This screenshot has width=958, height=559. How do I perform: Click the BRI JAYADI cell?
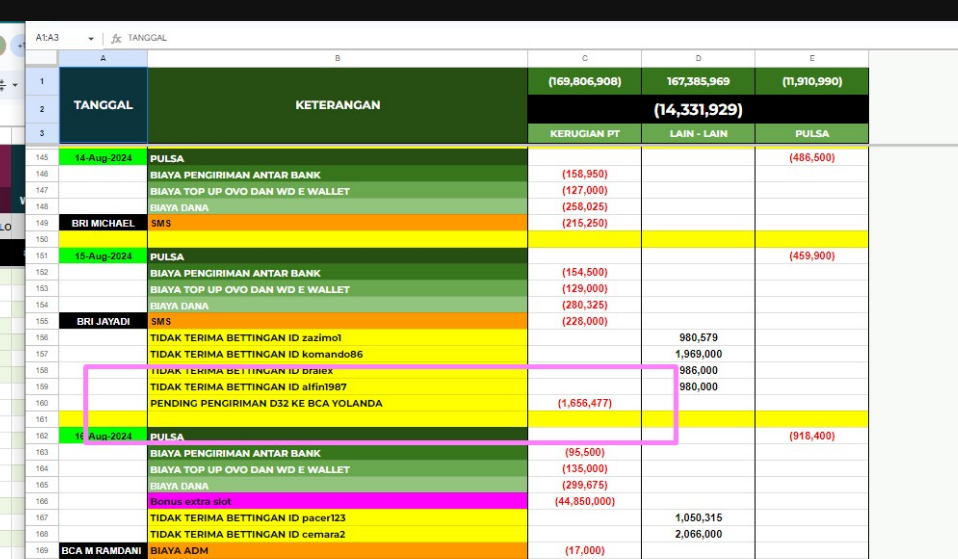(103, 321)
